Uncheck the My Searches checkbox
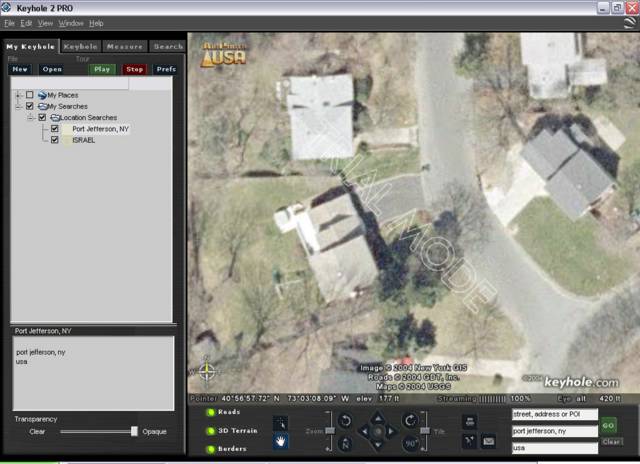 29,106
